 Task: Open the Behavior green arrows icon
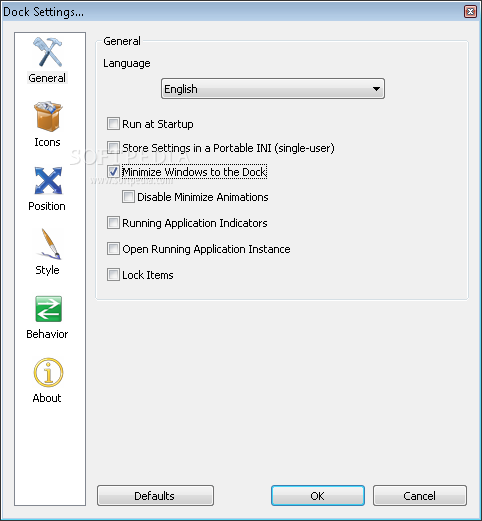coord(48,309)
